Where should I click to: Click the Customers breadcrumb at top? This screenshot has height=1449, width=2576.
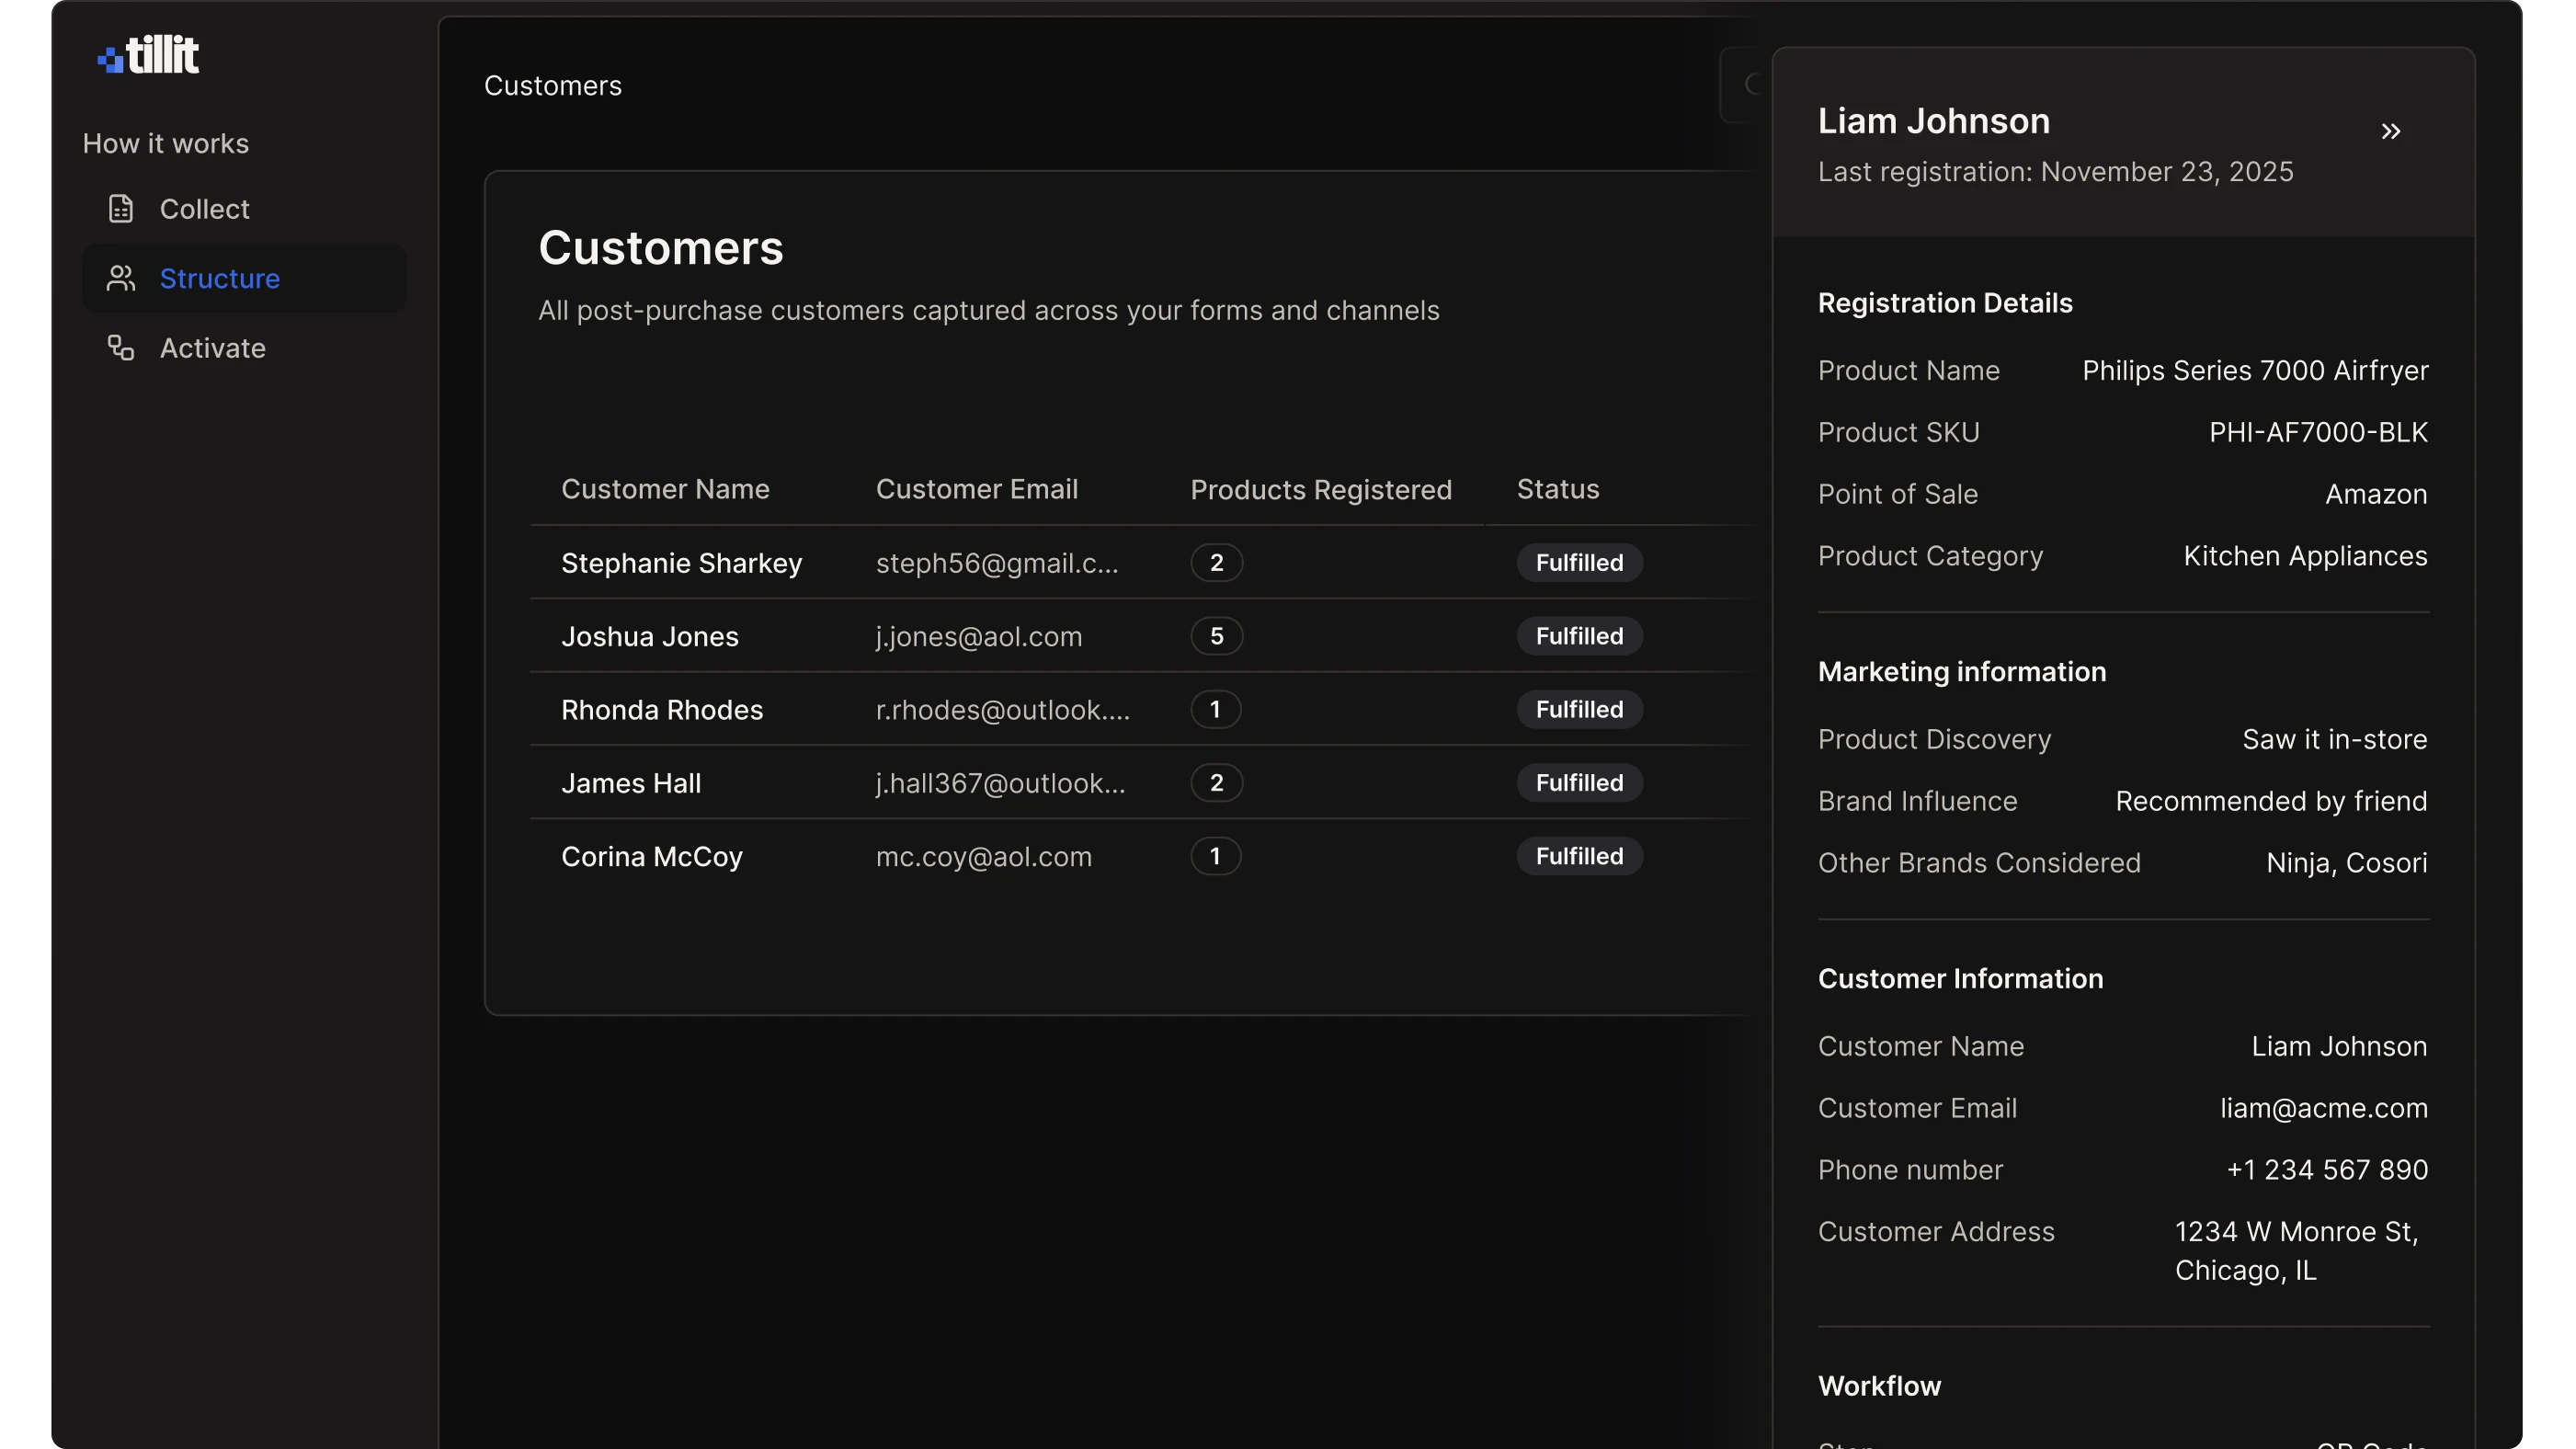coord(552,86)
